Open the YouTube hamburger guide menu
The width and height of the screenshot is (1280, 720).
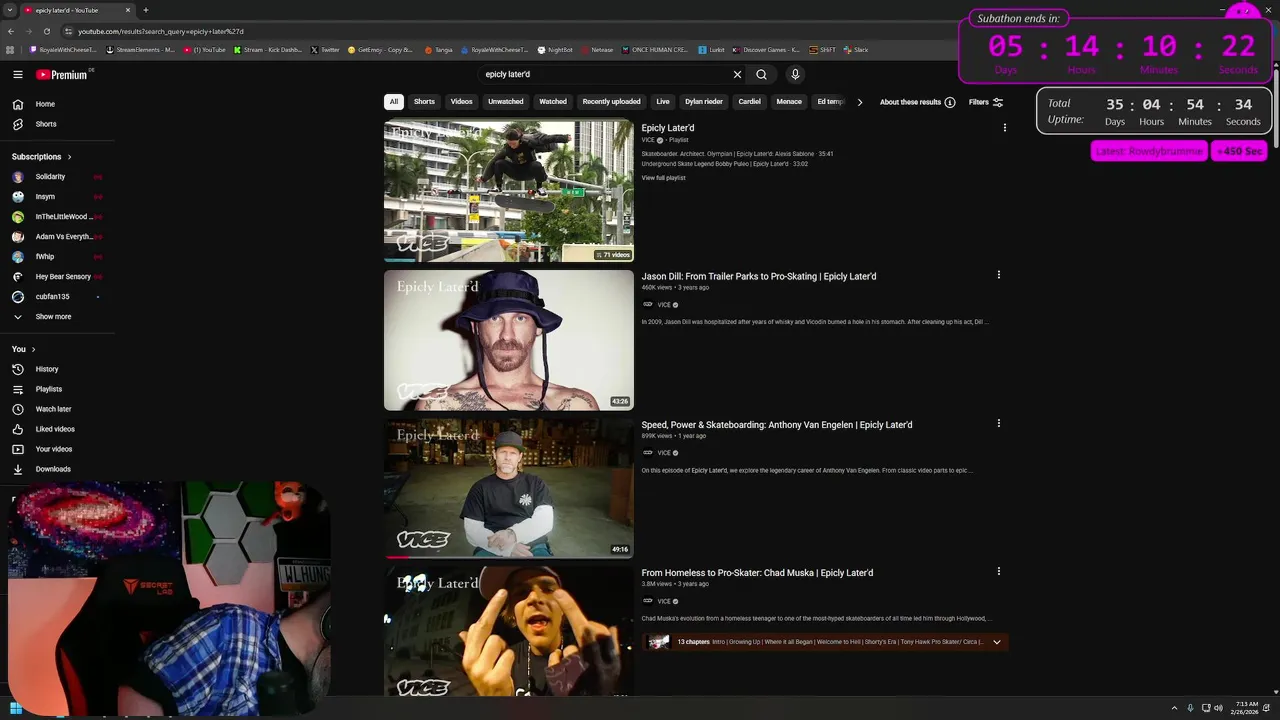point(18,74)
